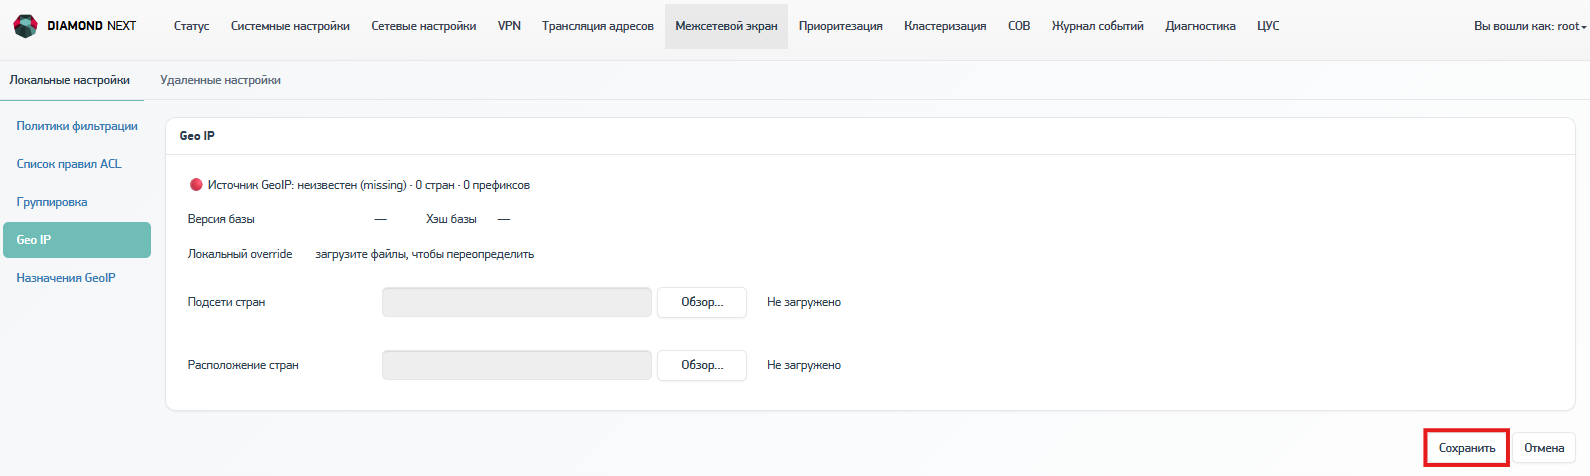Image resolution: width=1590 pixels, height=476 pixels.
Task: Click Не загружено next to Расположение стран
Action: click(804, 365)
